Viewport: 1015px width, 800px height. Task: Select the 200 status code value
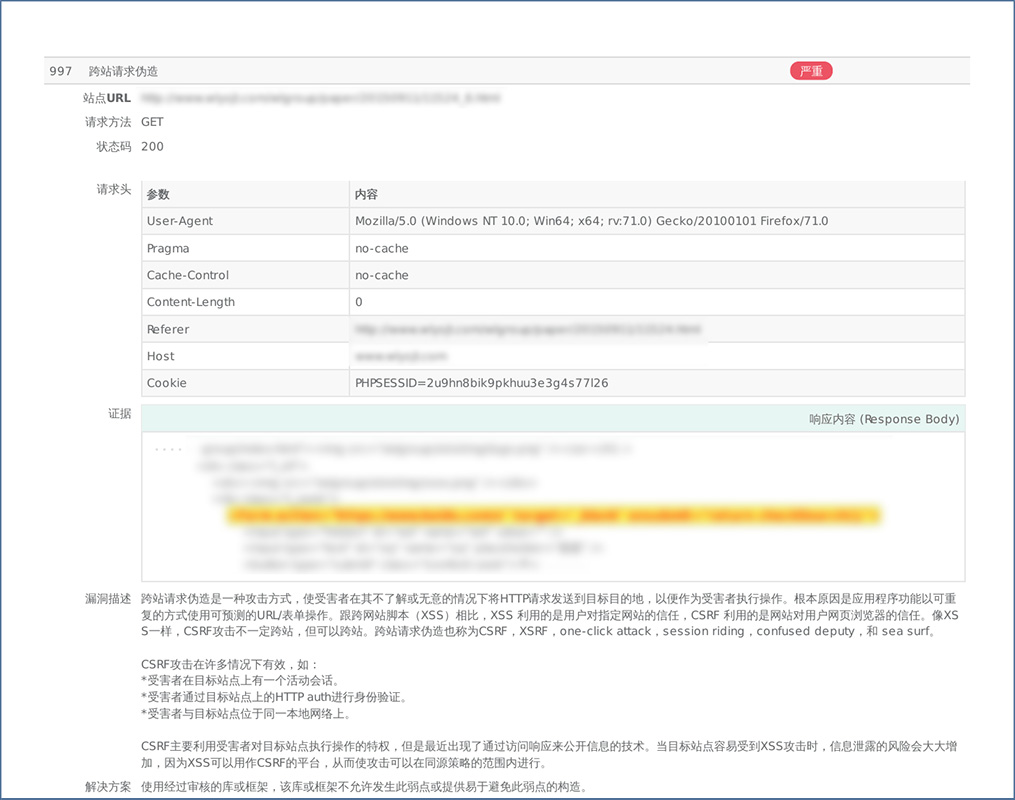pyautogui.click(x=152, y=146)
